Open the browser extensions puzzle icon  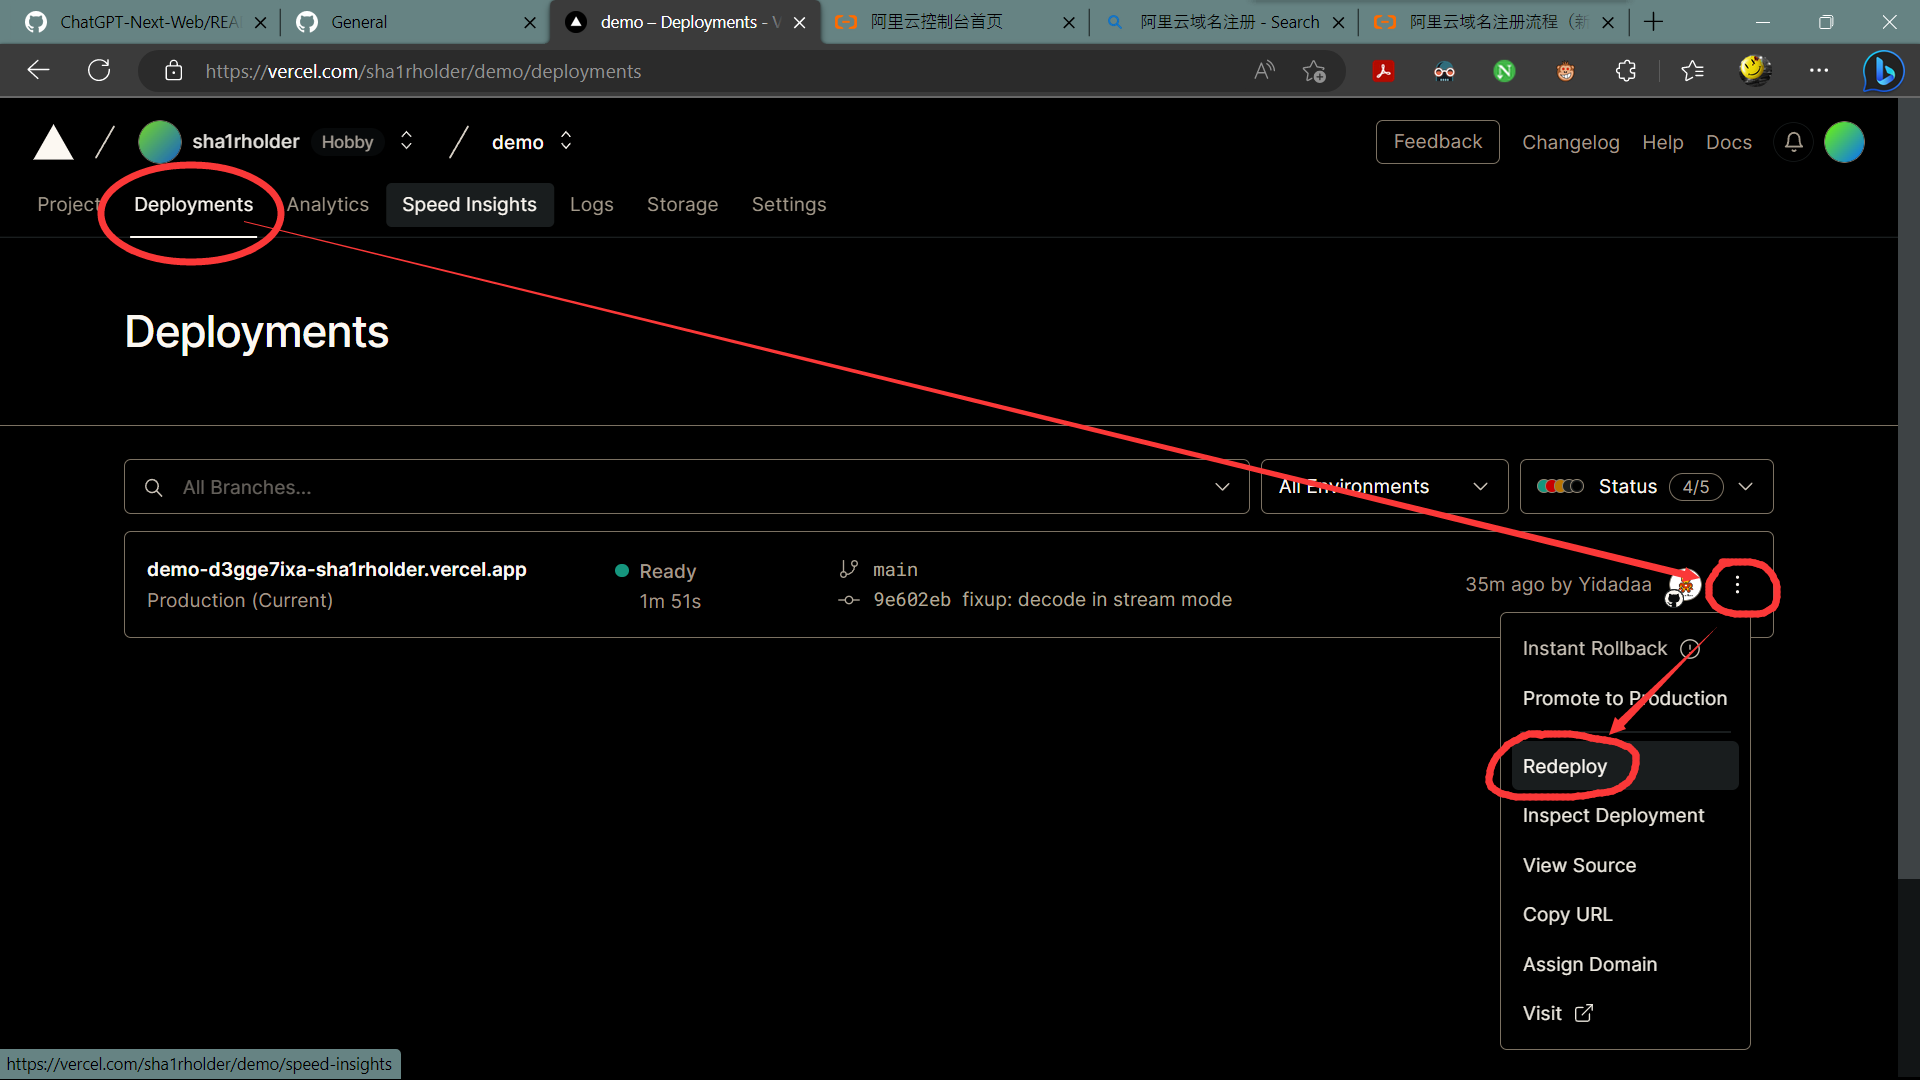point(1626,71)
